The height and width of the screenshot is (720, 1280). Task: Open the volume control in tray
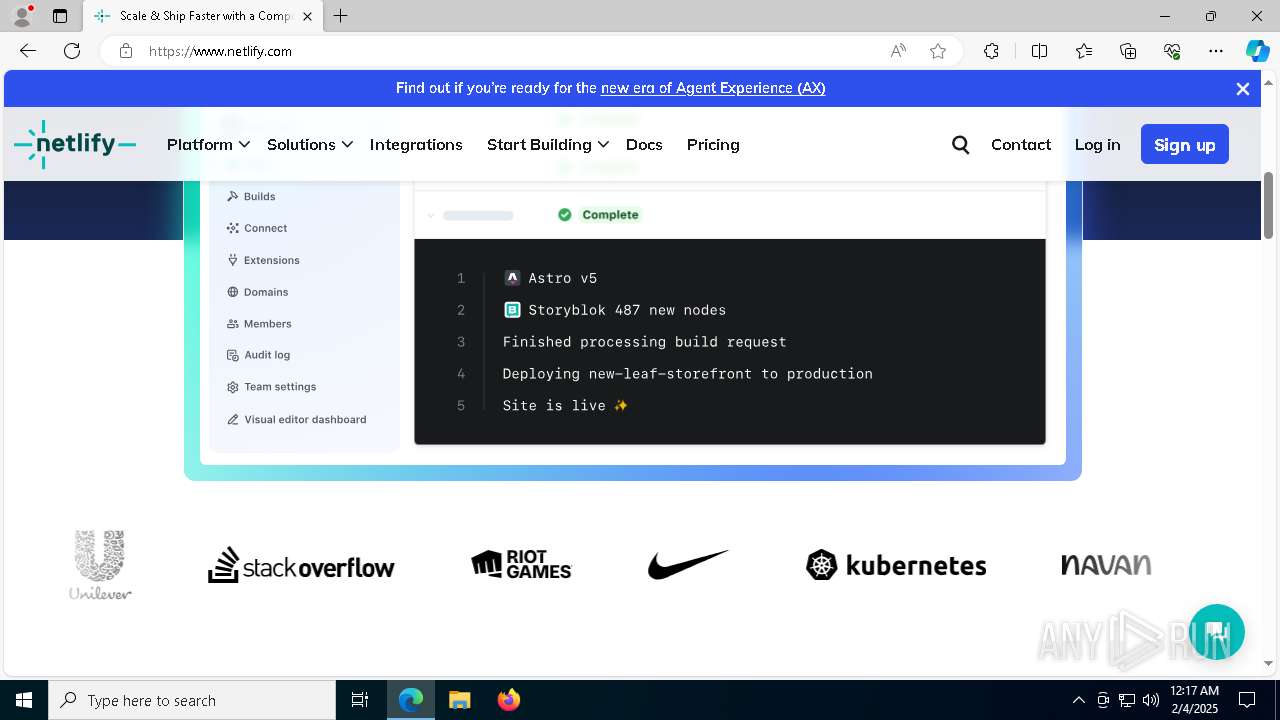pyautogui.click(x=1151, y=700)
